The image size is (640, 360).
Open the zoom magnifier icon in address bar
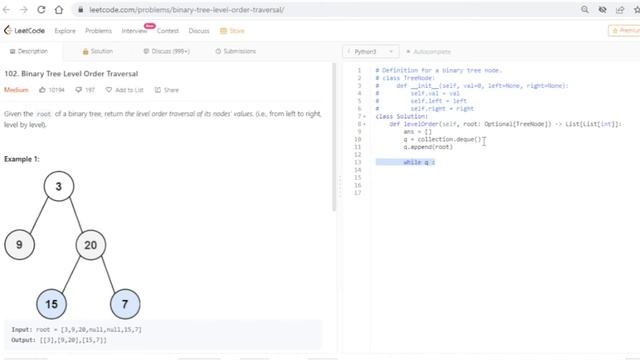click(584, 9)
